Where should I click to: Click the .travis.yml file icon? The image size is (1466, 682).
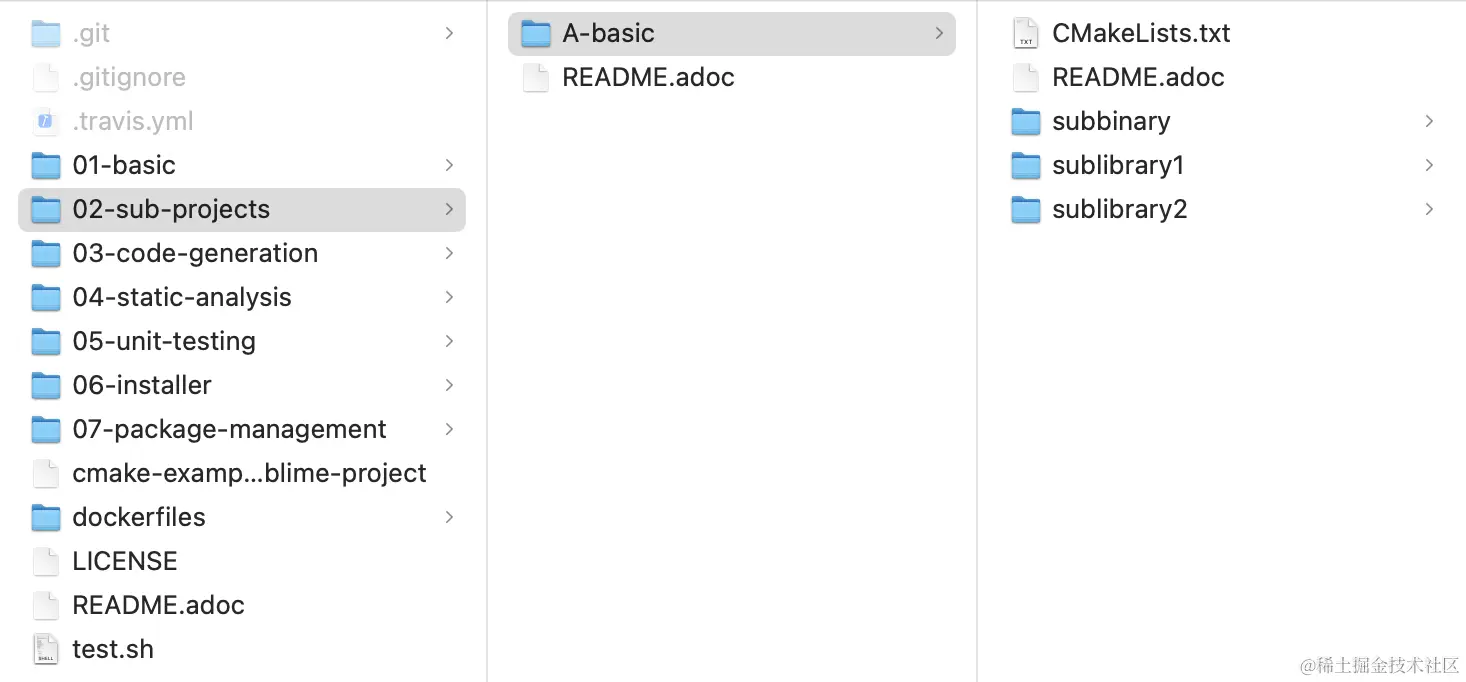tap(46, 121)
